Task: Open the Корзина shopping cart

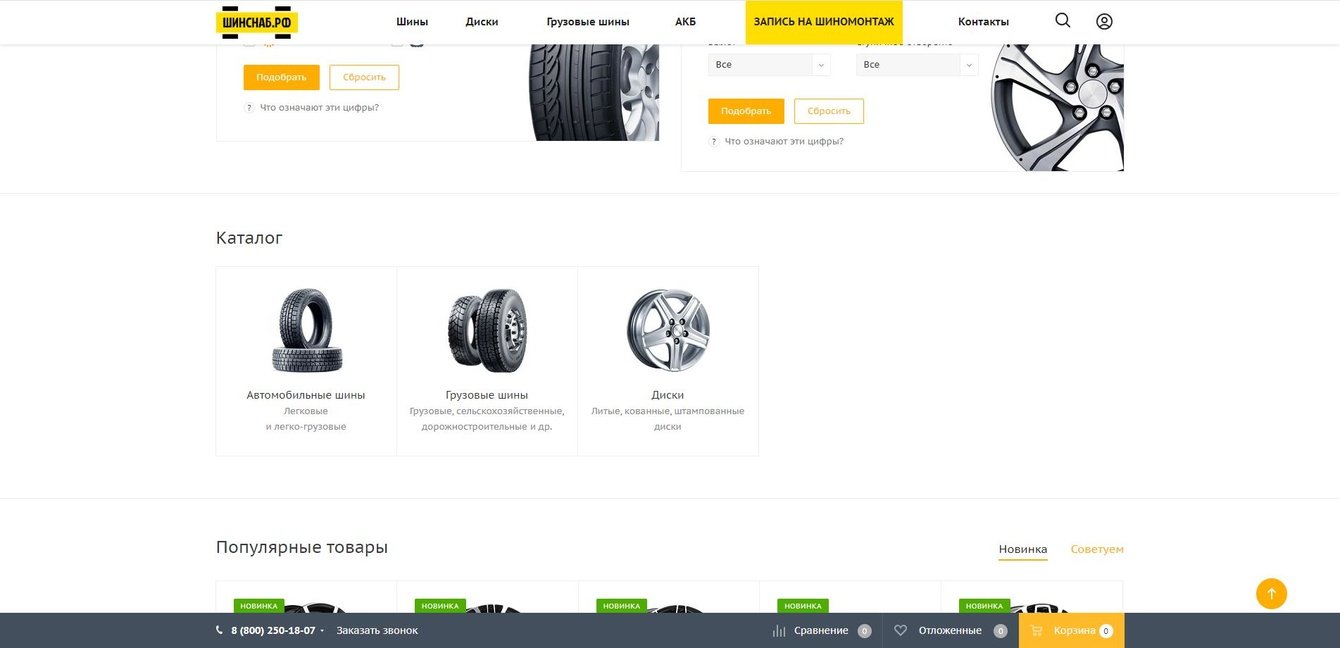Action: [x=1071, y=631]
